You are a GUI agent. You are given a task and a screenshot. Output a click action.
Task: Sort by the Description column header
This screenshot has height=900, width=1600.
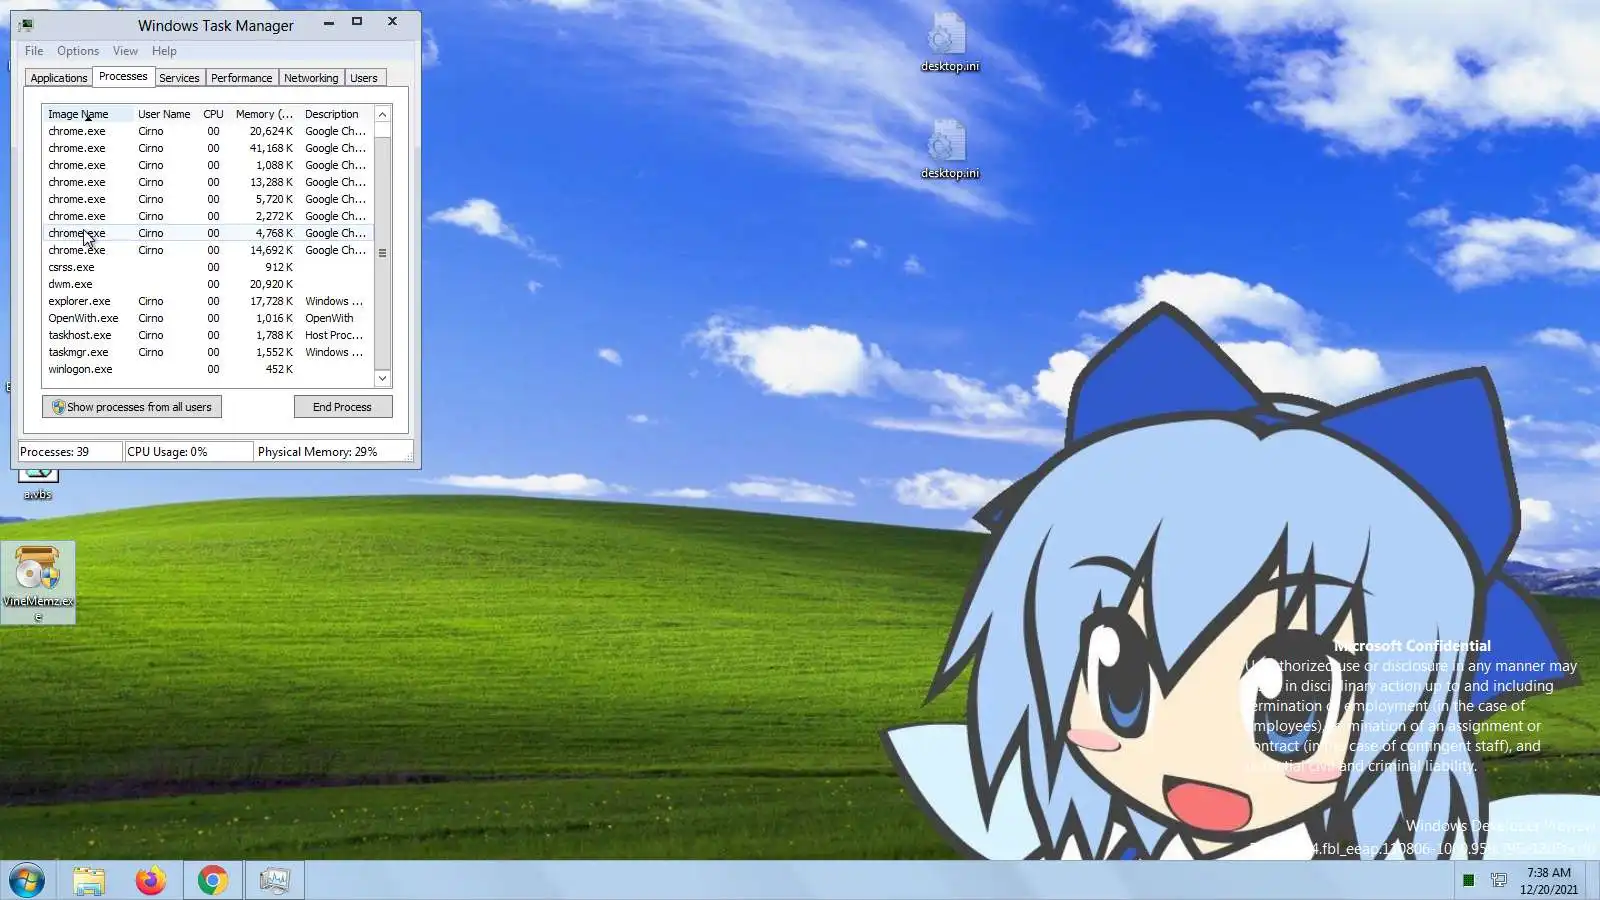pyautogui.click(x=336, y=114)
